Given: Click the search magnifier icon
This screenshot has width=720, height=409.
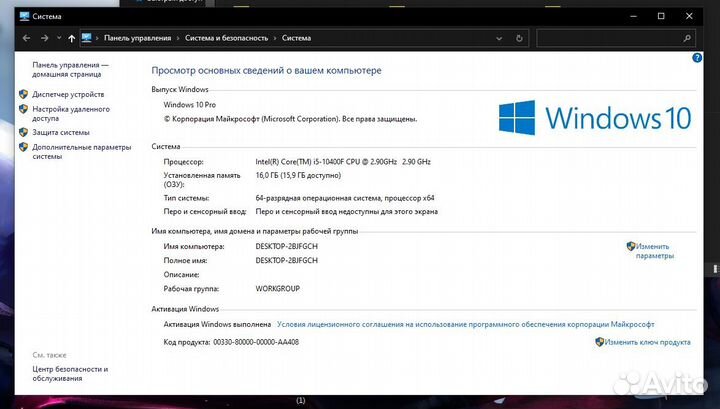Looking at the screenshot, I should 687,39.
